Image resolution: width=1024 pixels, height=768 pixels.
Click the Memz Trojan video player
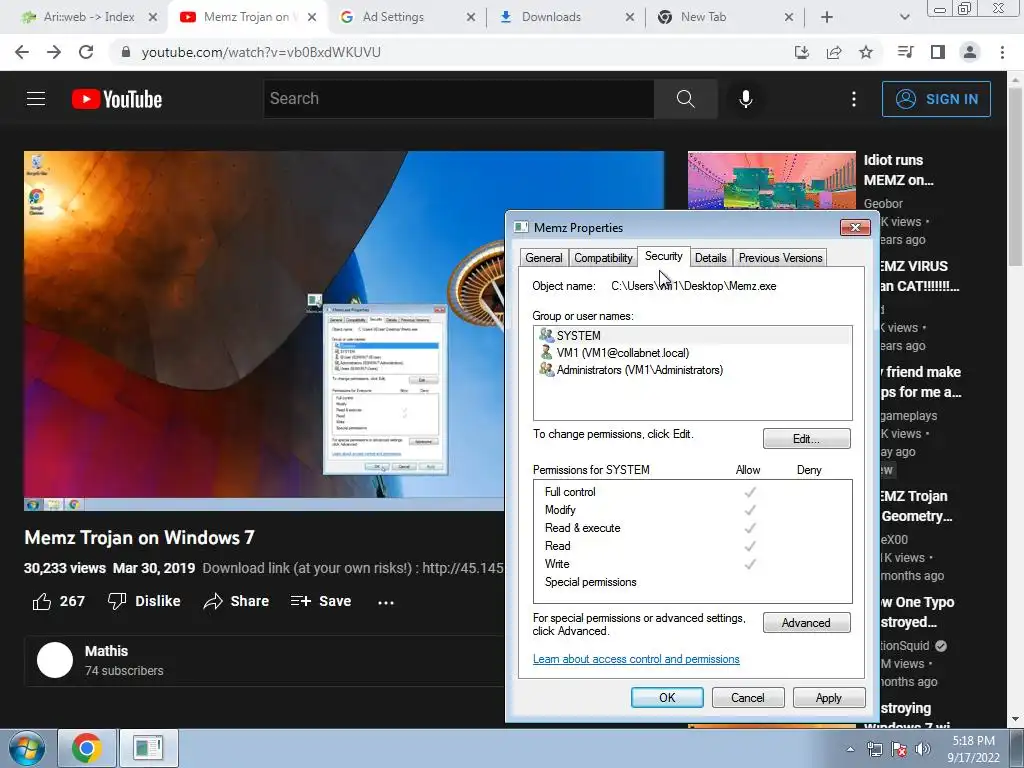264,330
